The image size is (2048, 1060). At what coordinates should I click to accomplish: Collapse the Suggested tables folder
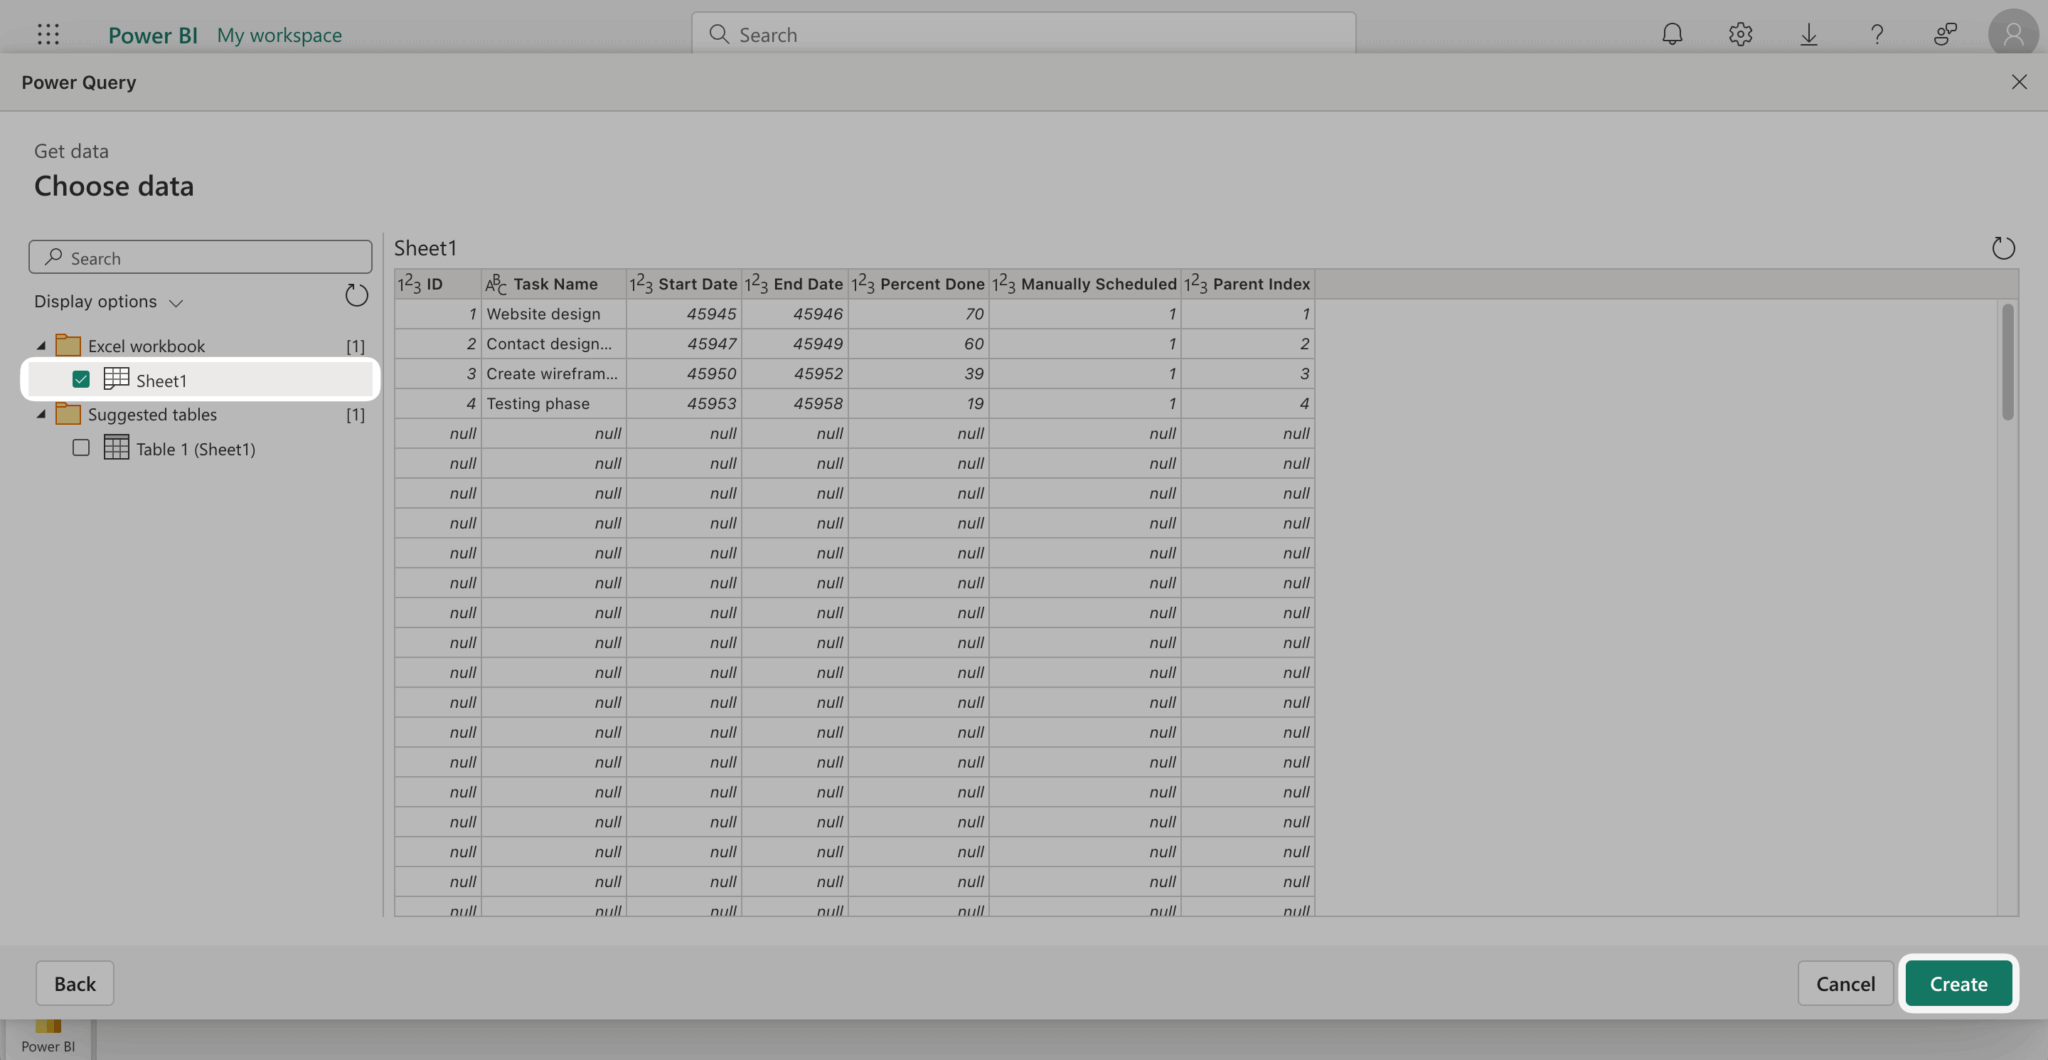[x=41, y=414]
